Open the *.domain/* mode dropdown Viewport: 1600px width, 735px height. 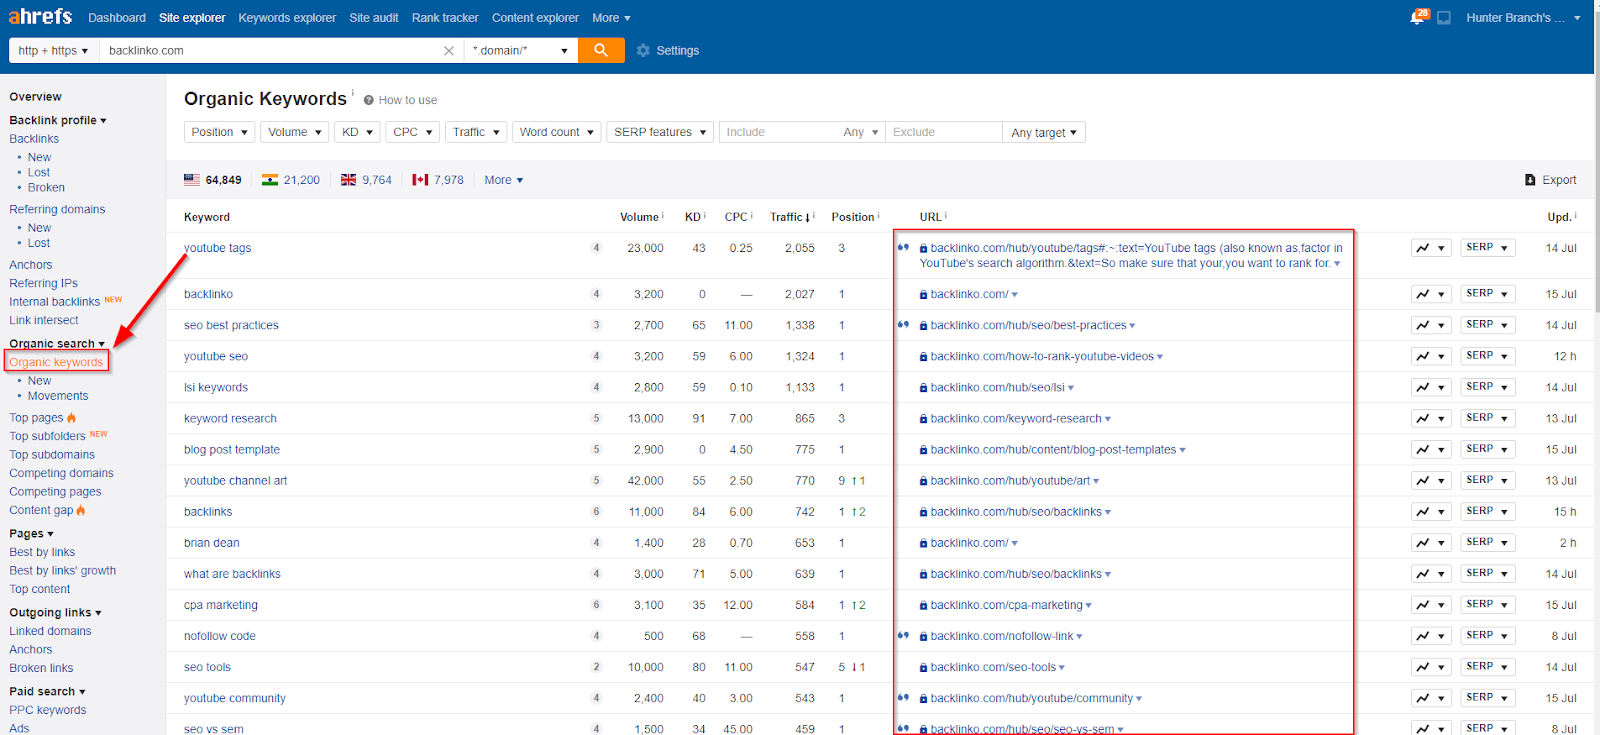(521, 51)
